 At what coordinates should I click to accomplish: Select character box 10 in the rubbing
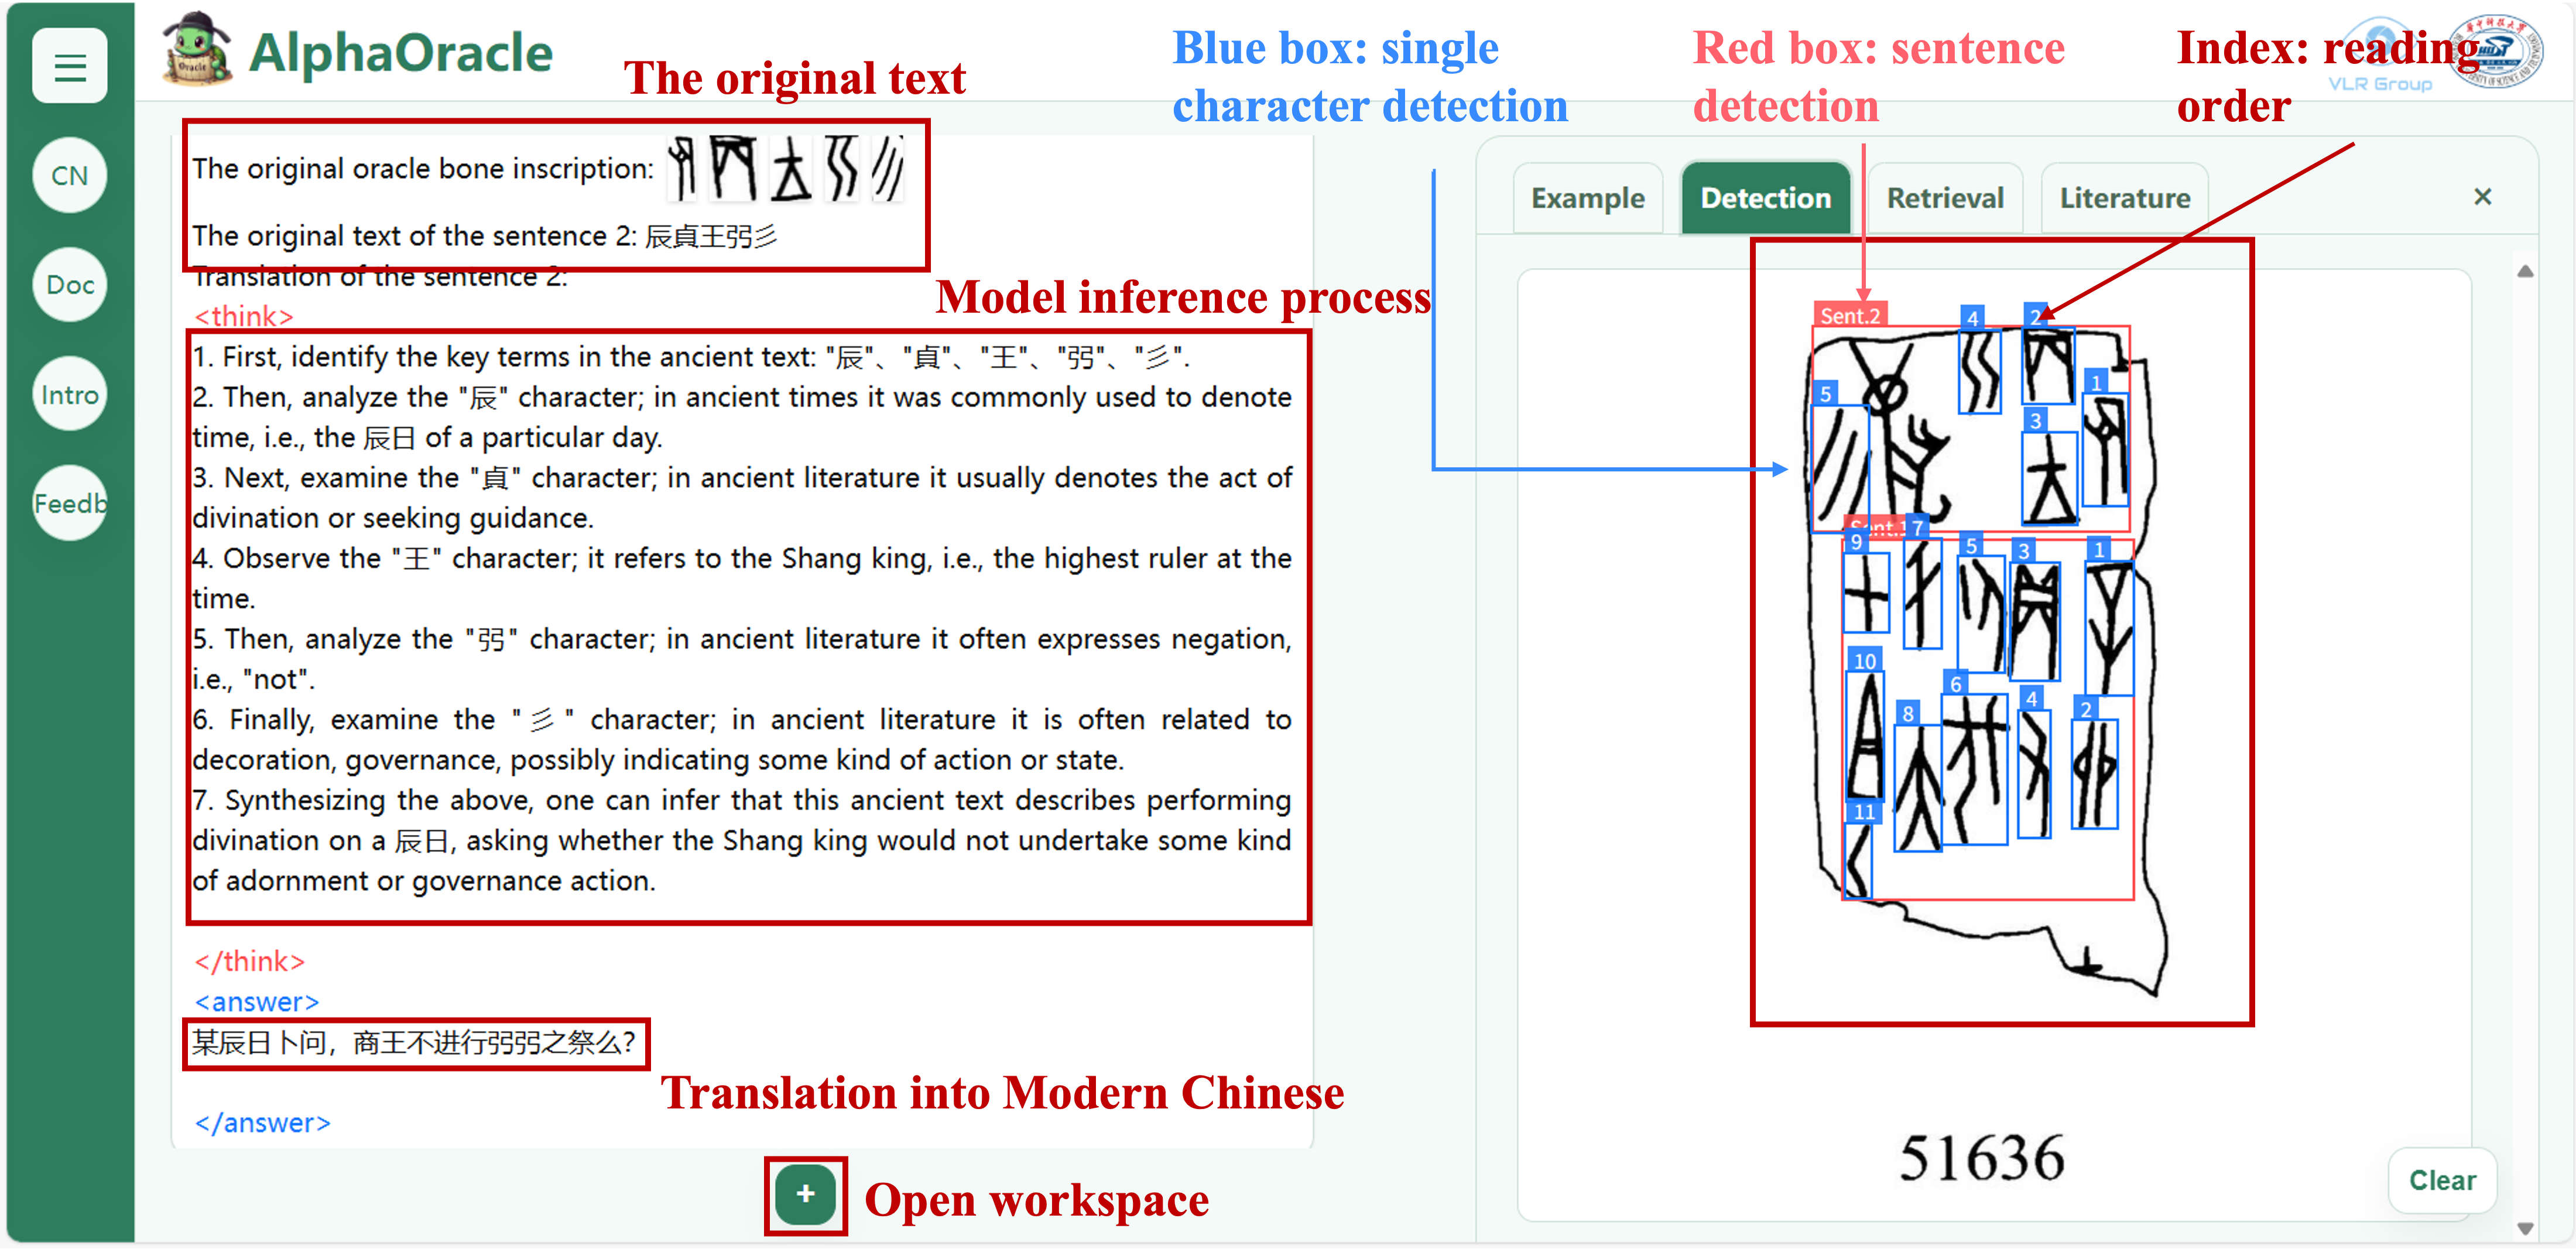[1864, 735]
